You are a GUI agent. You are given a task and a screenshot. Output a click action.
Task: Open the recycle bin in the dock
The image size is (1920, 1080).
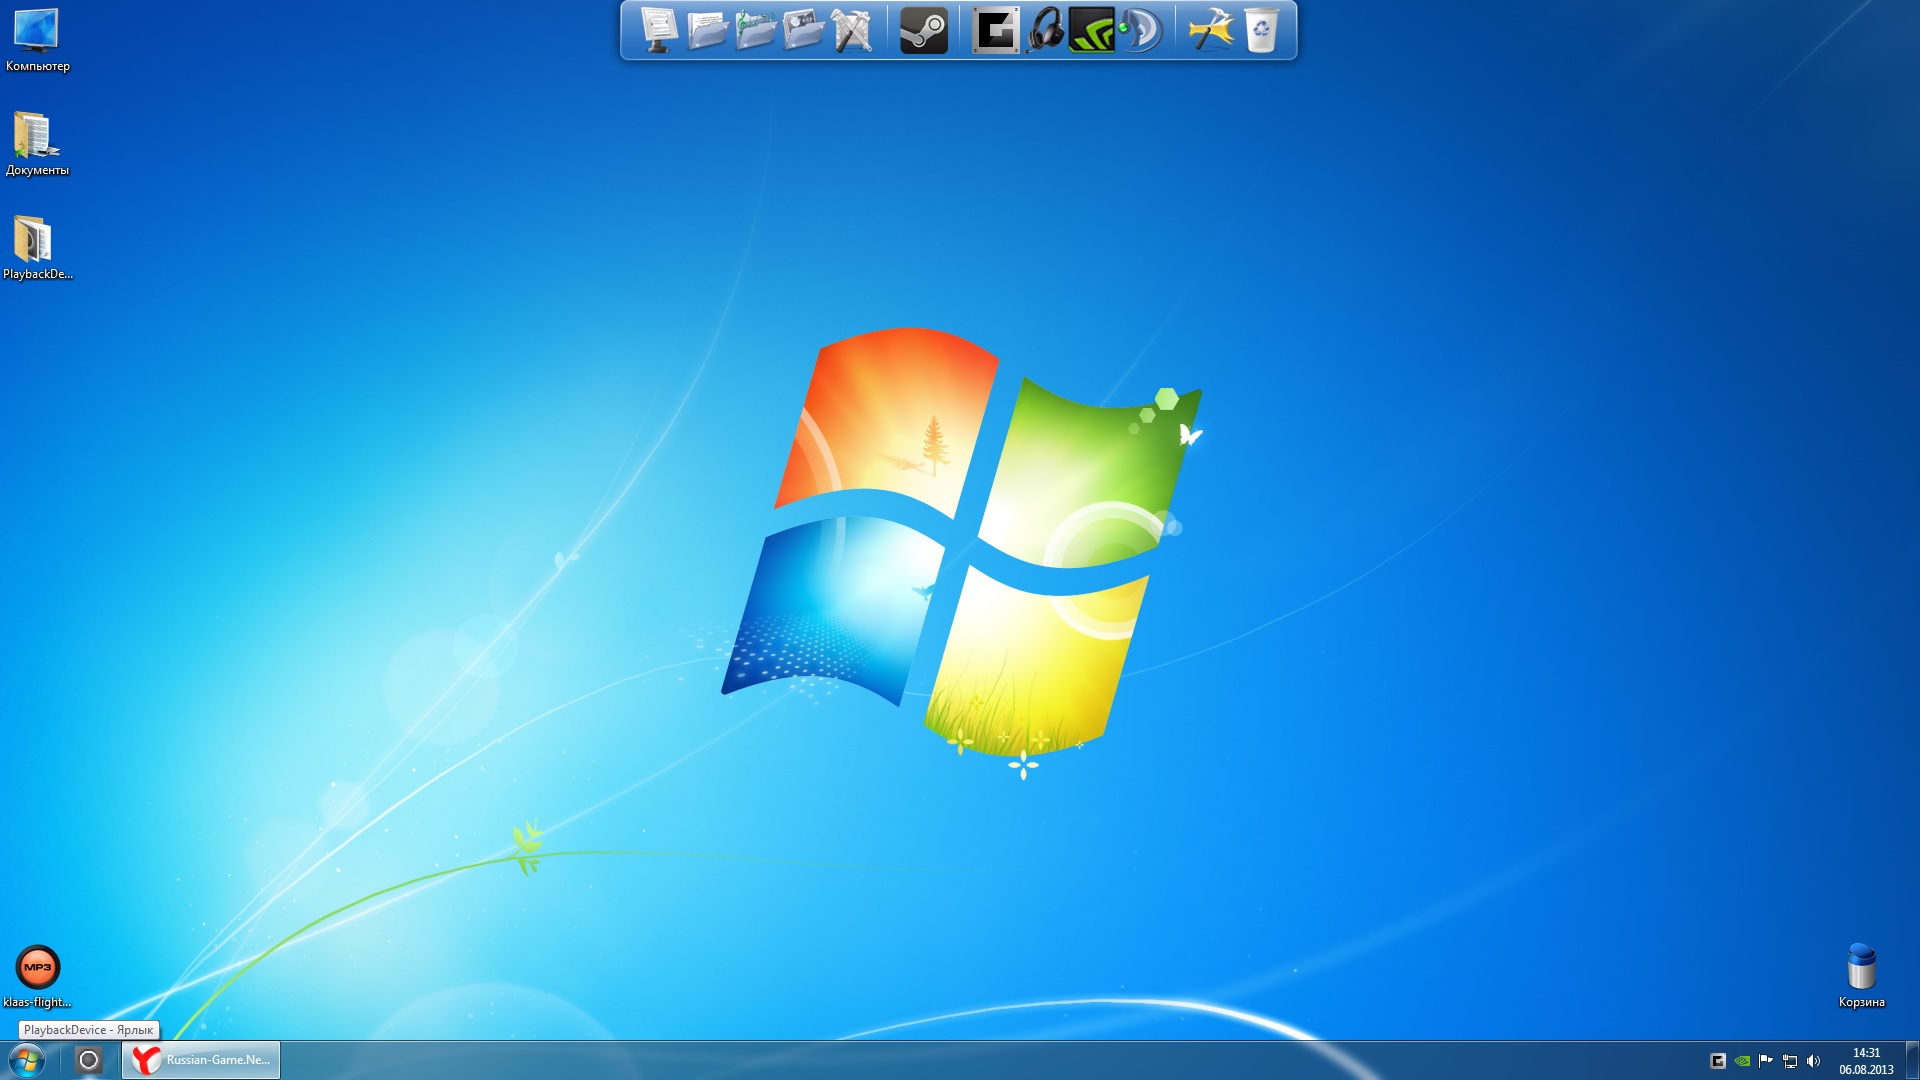[x=1261, y=30]
